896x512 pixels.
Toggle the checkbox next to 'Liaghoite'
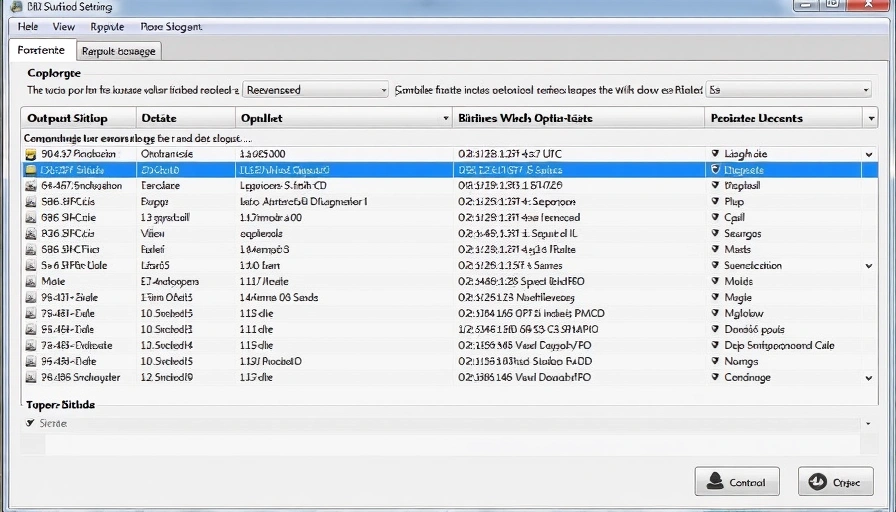[714, 155]
